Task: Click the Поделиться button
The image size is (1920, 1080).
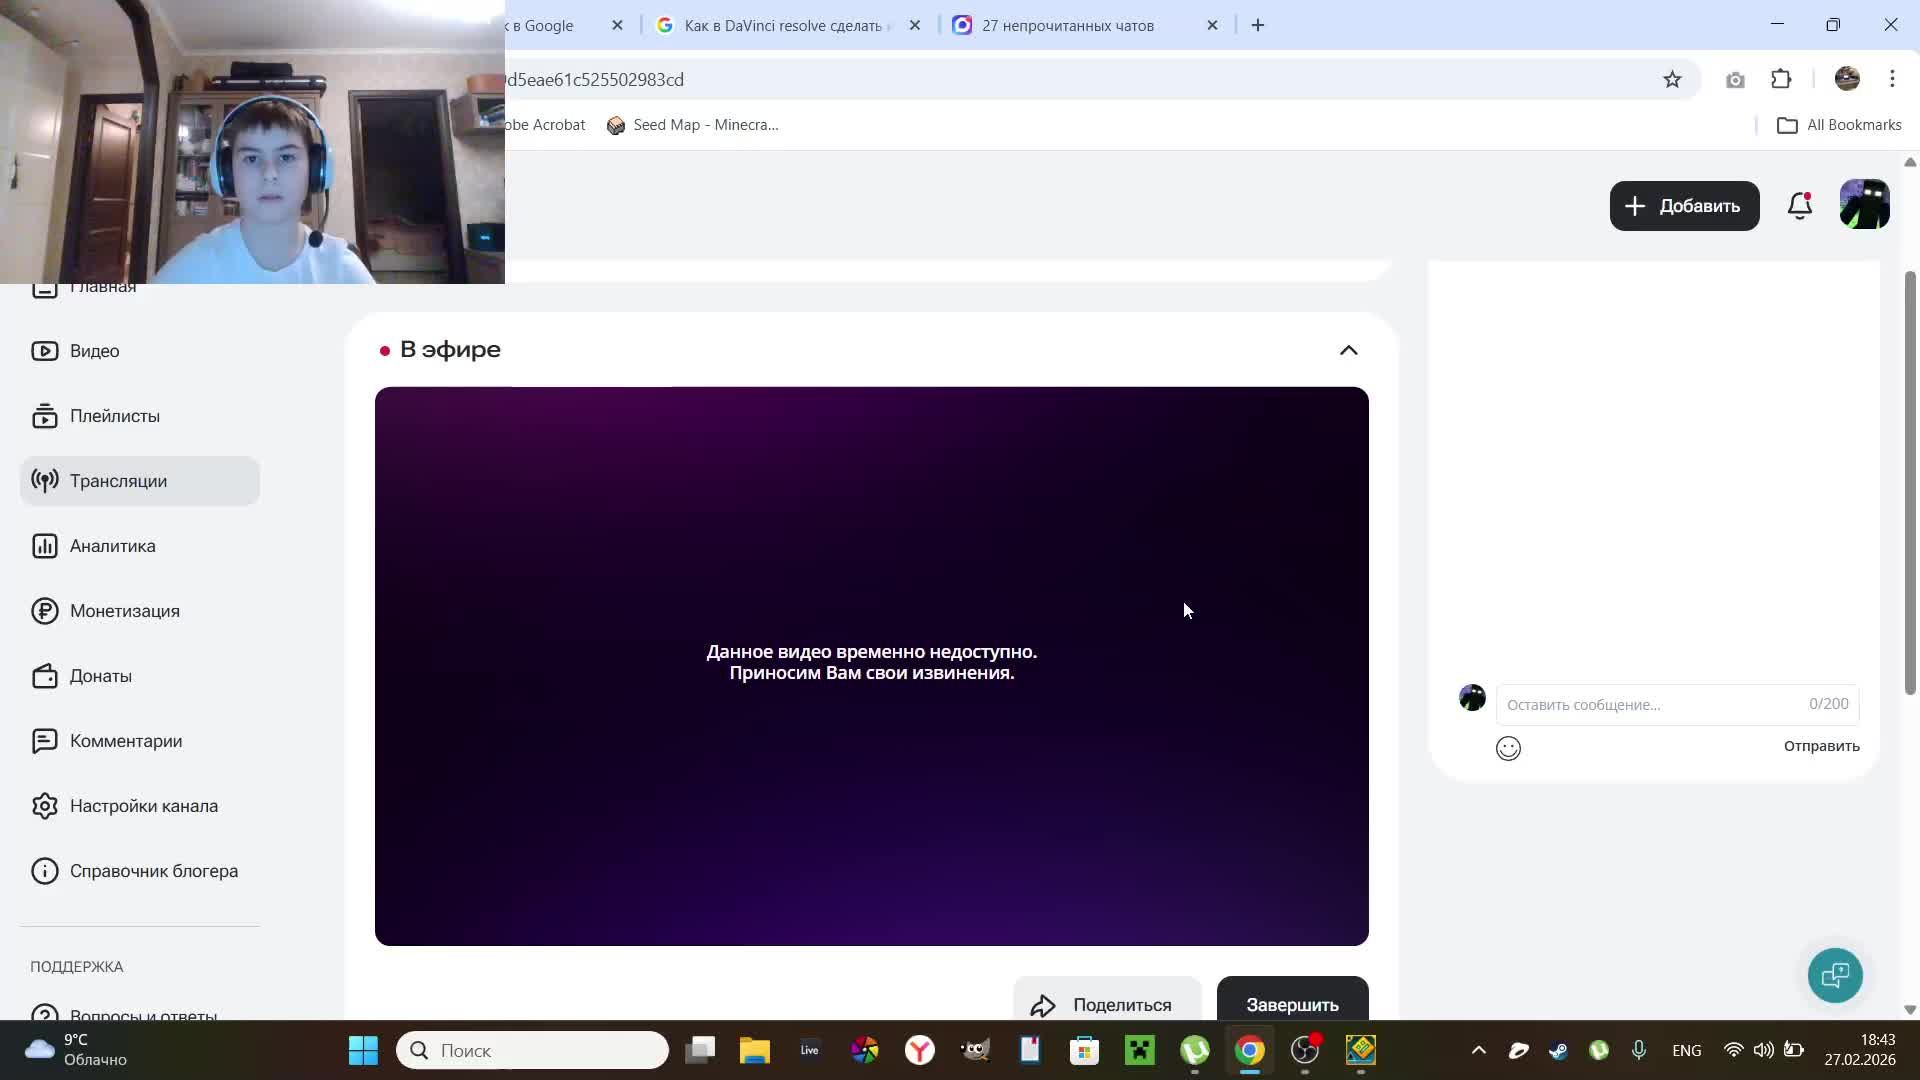Action: [1106, 1003]
